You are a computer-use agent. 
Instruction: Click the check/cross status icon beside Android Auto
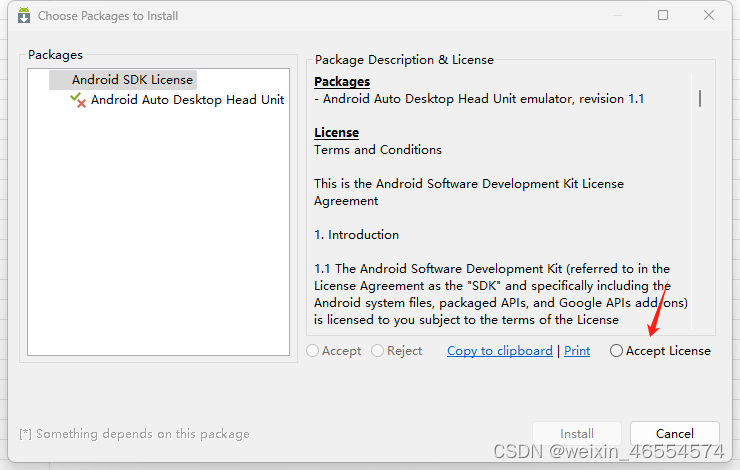click(x=78, y=100)
